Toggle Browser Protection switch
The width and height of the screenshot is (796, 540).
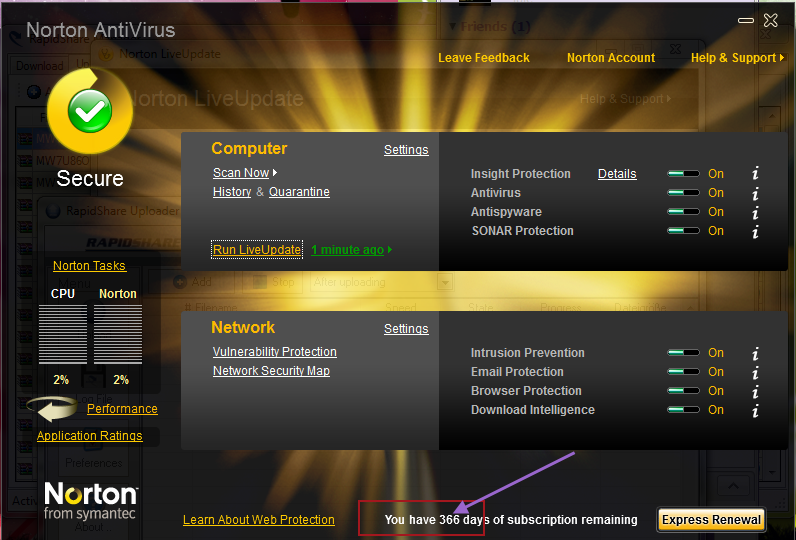[x=683, y=391]
